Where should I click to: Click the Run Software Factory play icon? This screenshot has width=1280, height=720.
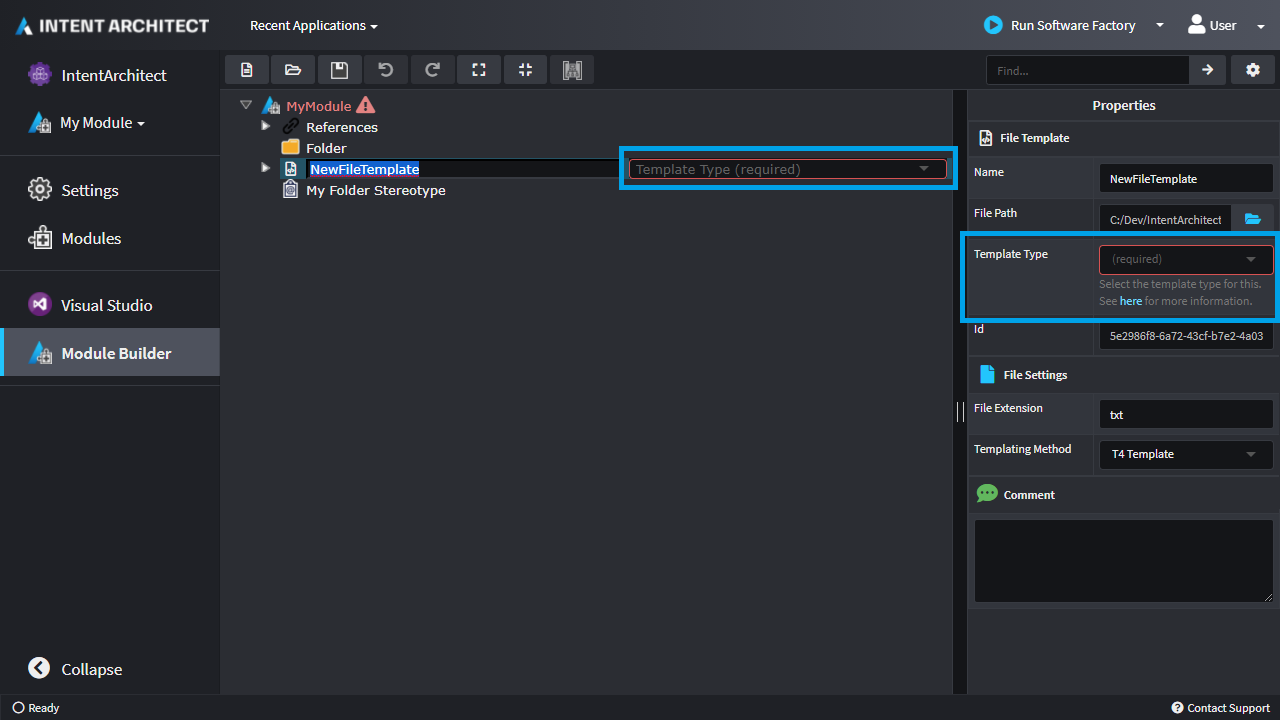pos(993,25)
